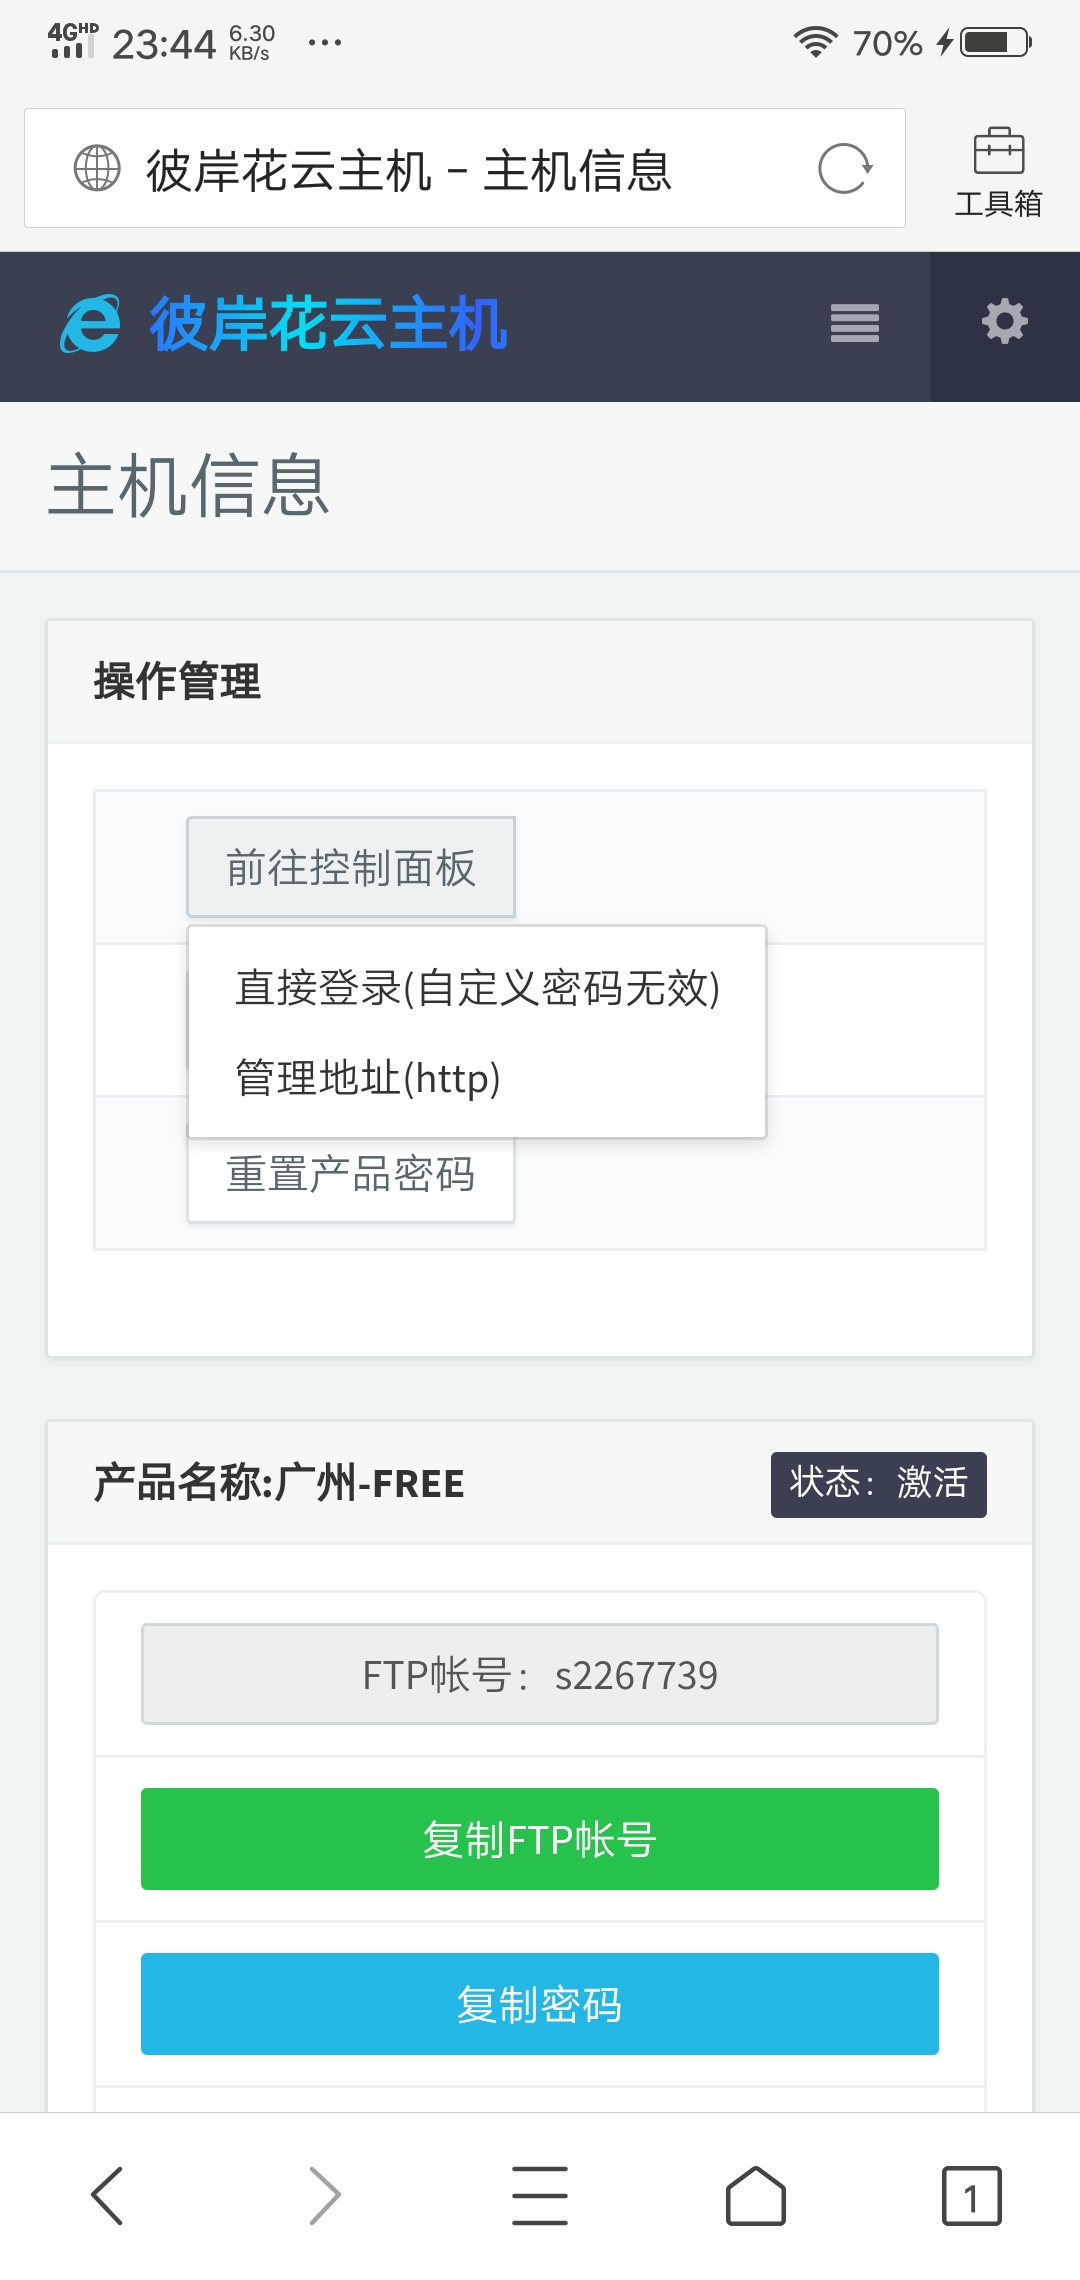The image size is (1080, 2280).
Task: Tap the address bar page title text
Action: 409,170
